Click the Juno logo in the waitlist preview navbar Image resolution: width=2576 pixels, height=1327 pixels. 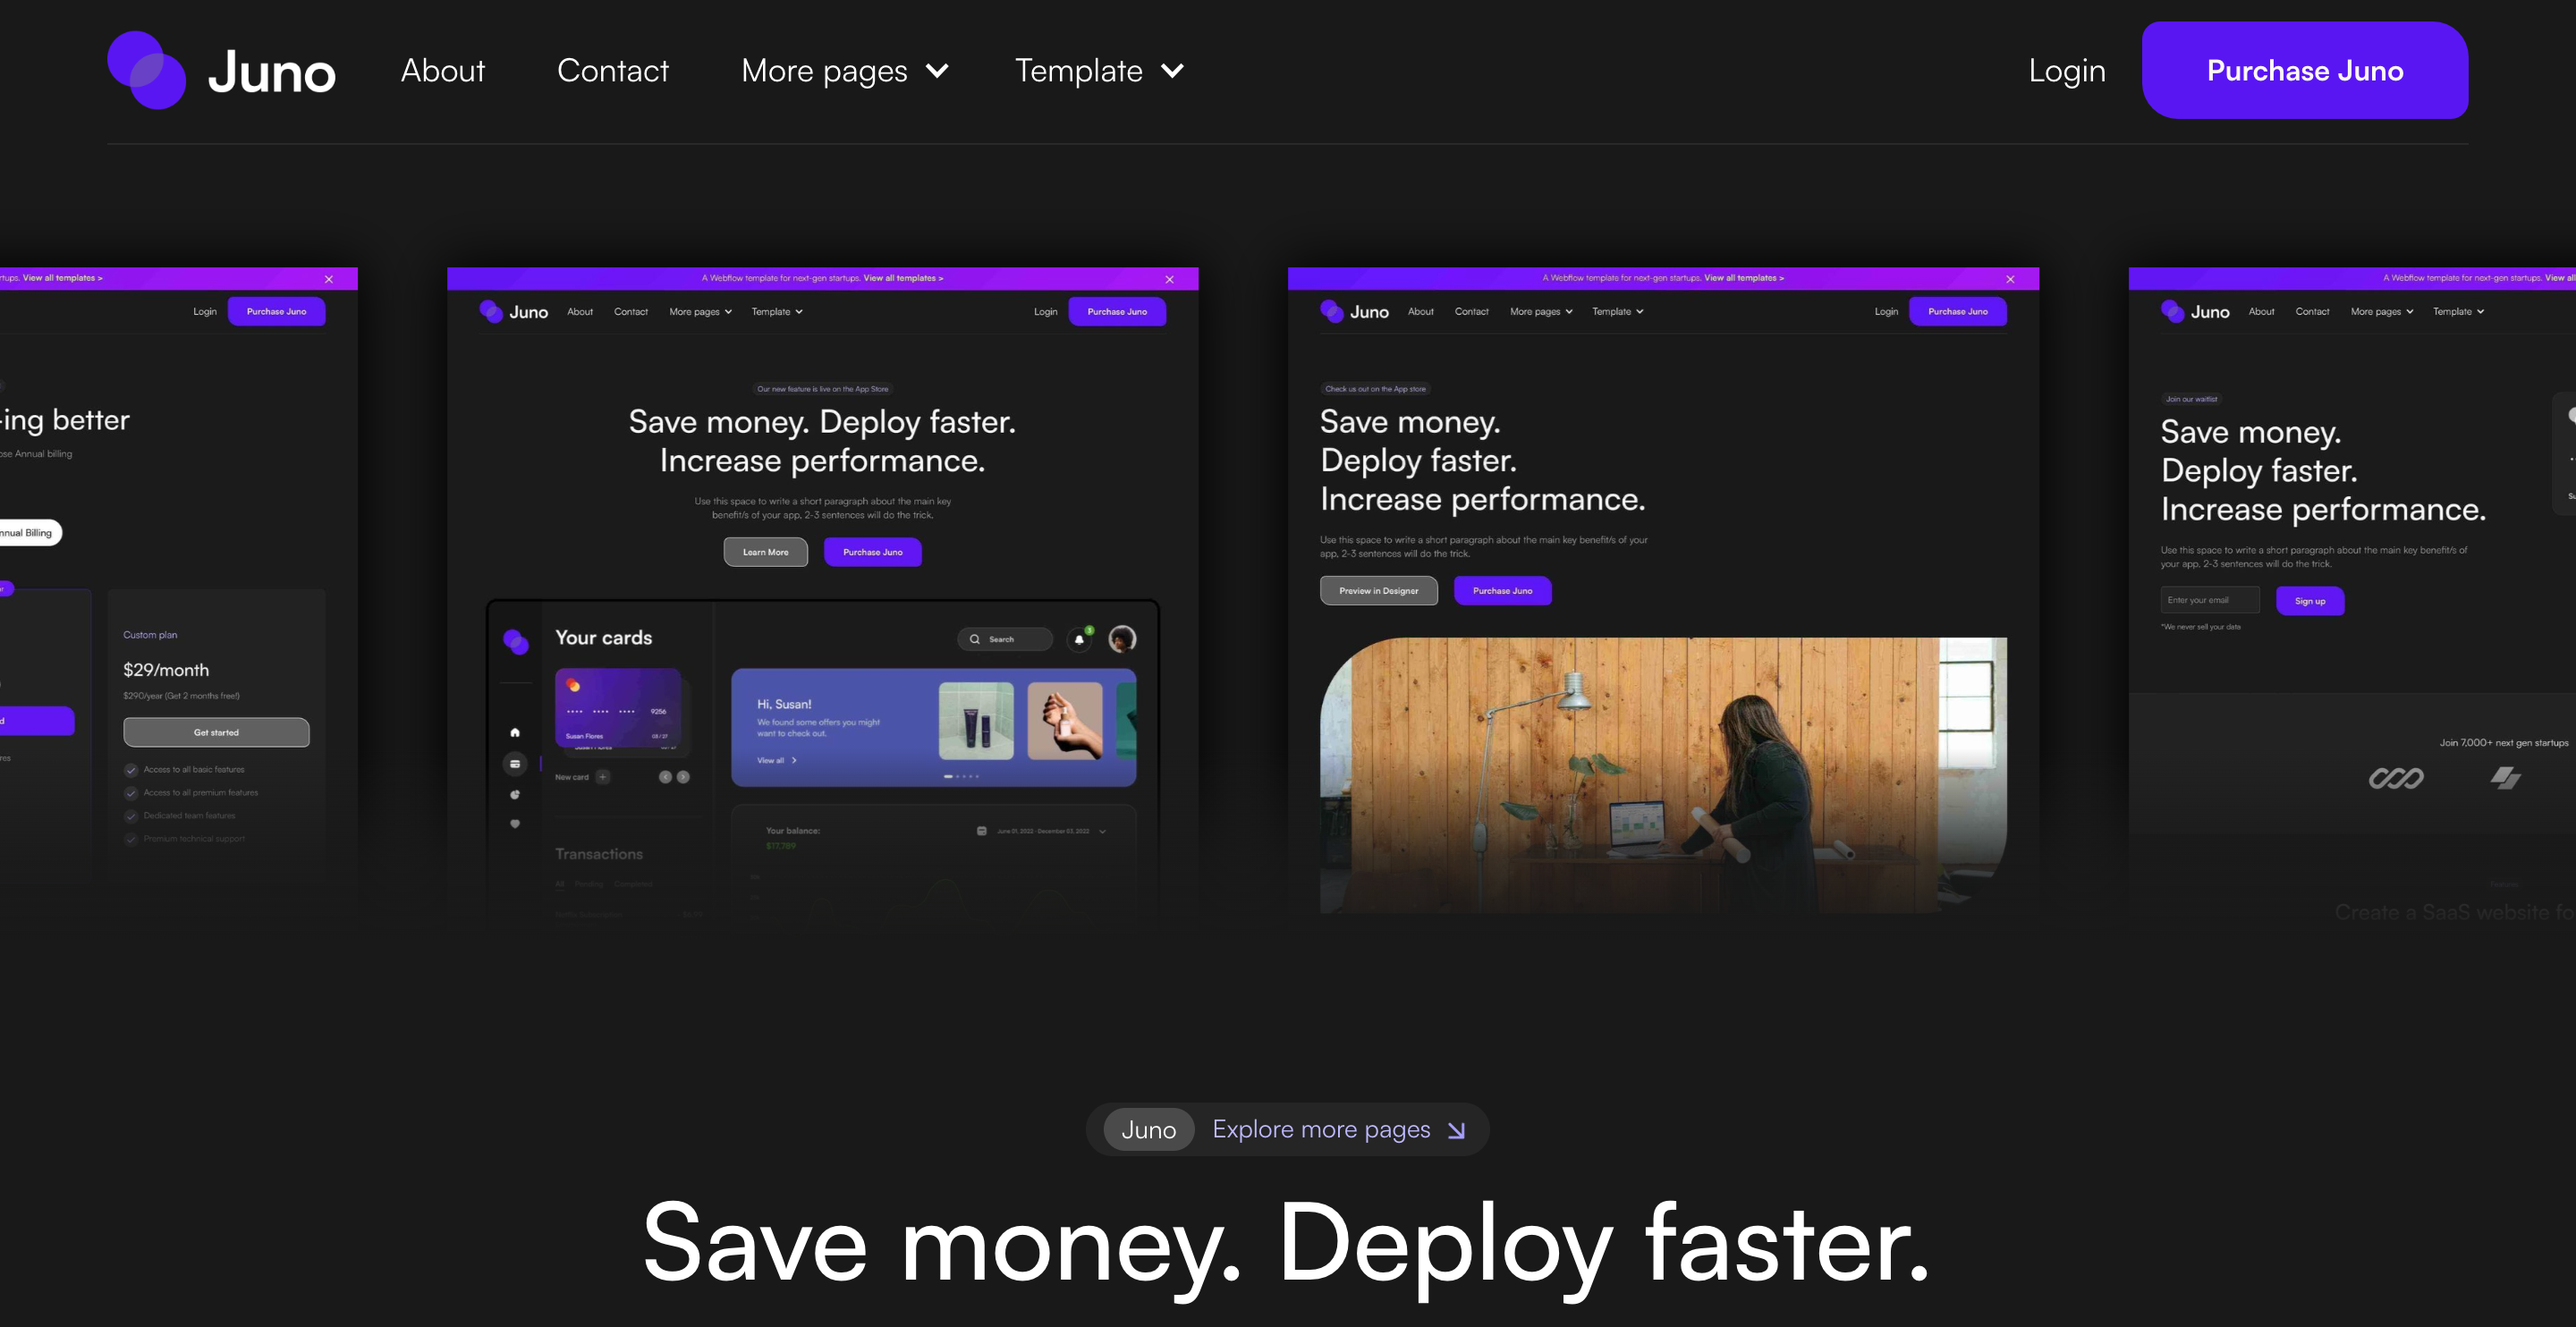pyautogui.click(x=2195, y=312)
